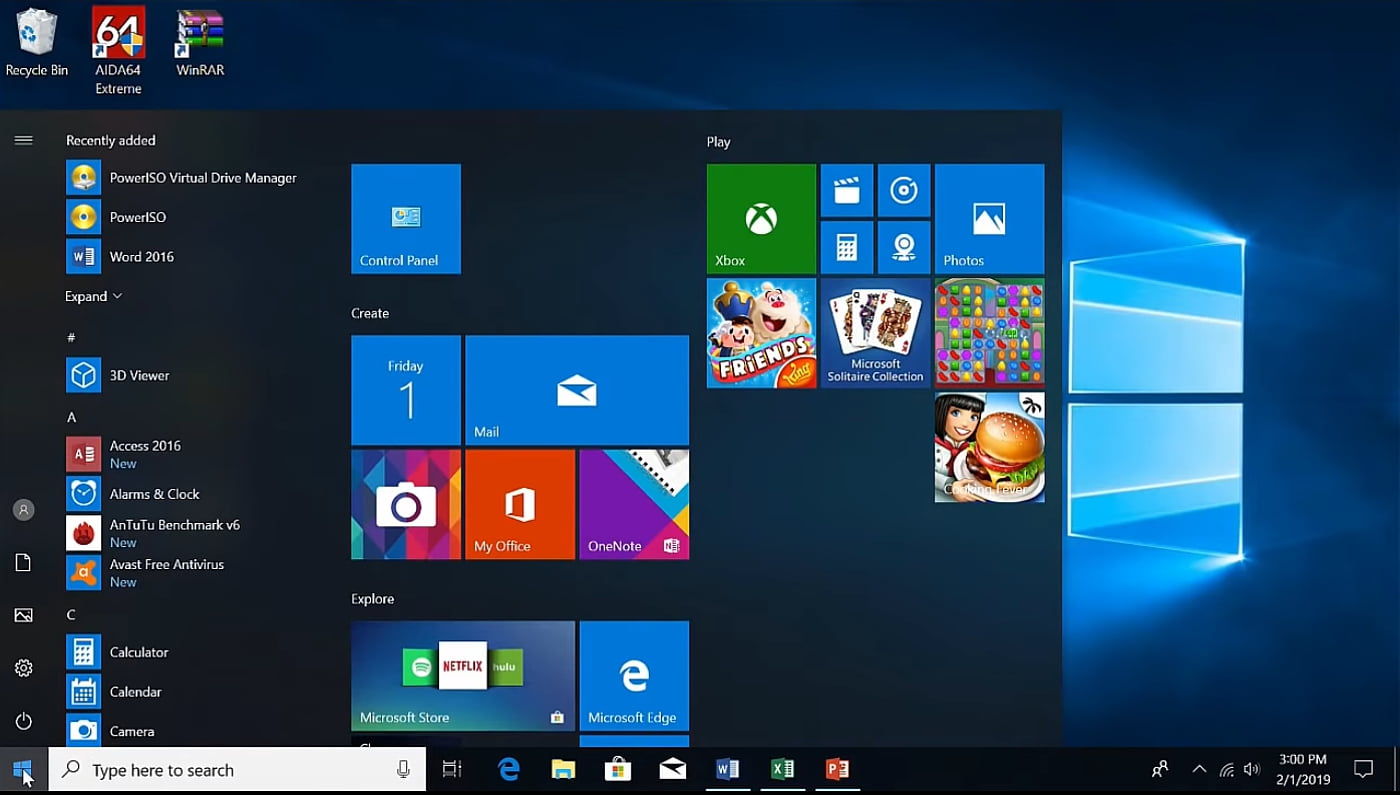The height and width of the screenshot is (795, 1400).
Task: Open the Microsoft Edge tile
Action: pos(634,676)
